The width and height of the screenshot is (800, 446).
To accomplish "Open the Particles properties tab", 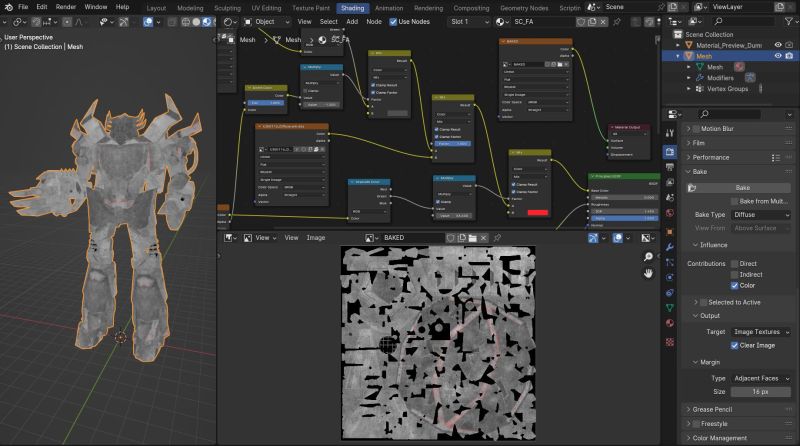I will (670, 262).
